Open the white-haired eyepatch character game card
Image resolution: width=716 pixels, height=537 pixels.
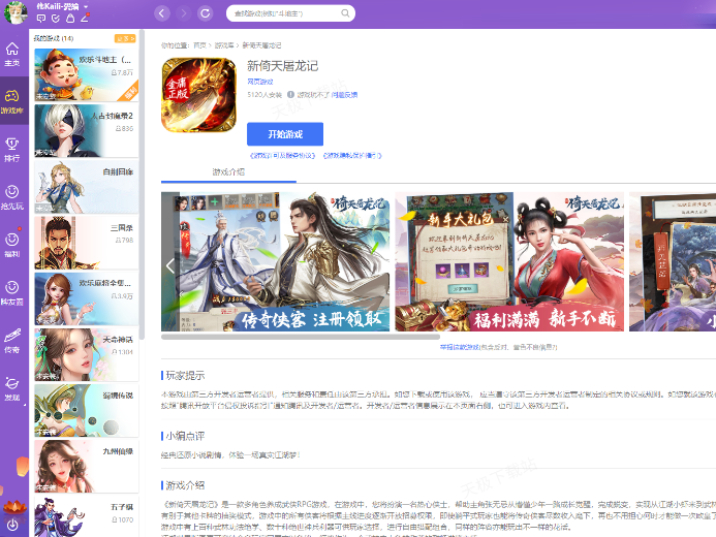coord(86,131)
